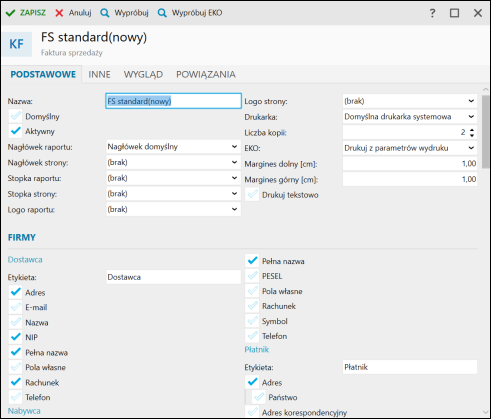Click the vertical scrollbar thumb

[x=485, y=128]
